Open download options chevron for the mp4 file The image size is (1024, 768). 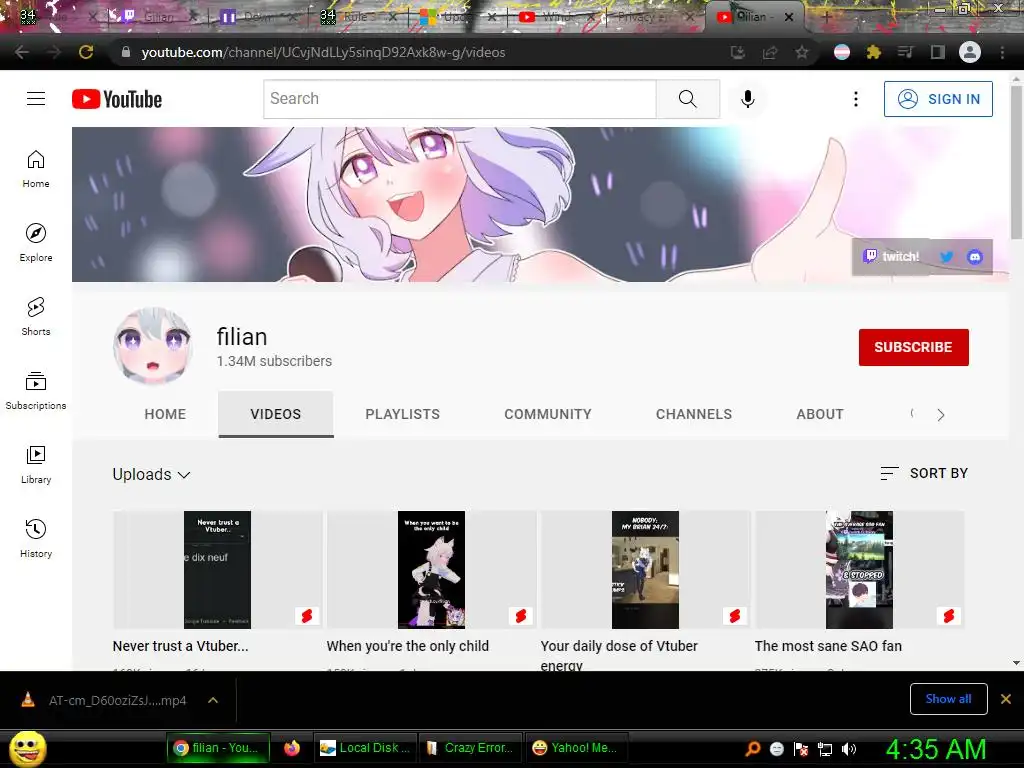point(213,700)
